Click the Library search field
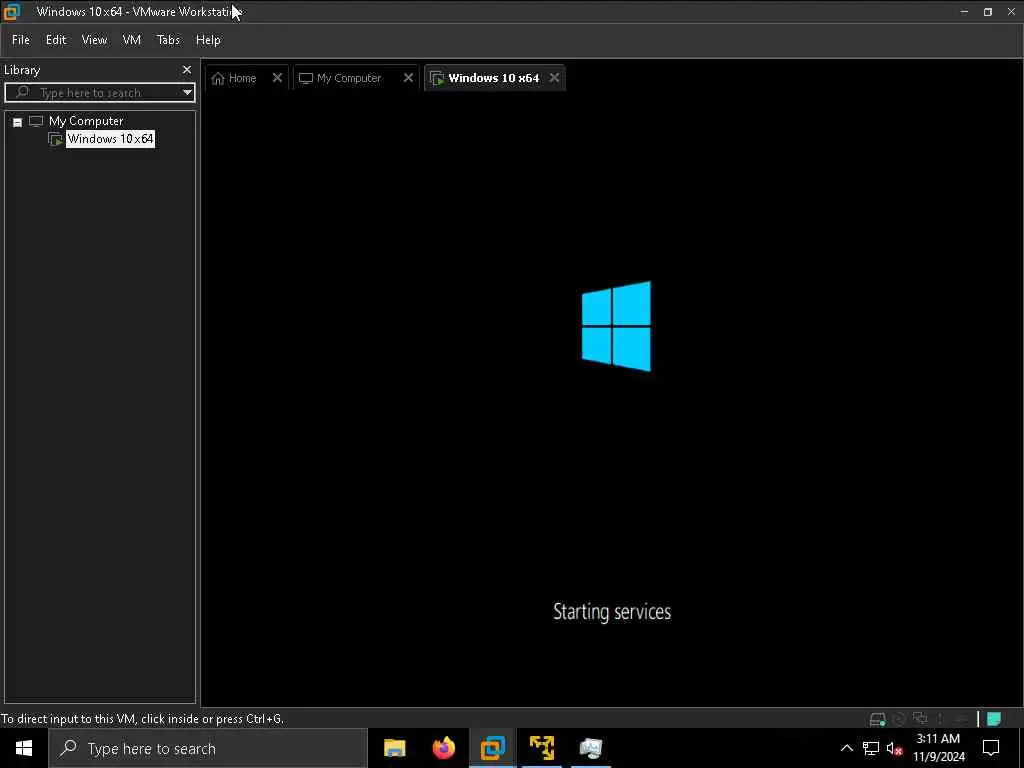The width and height of the screenshot is (1024, 768). point(99,92)
